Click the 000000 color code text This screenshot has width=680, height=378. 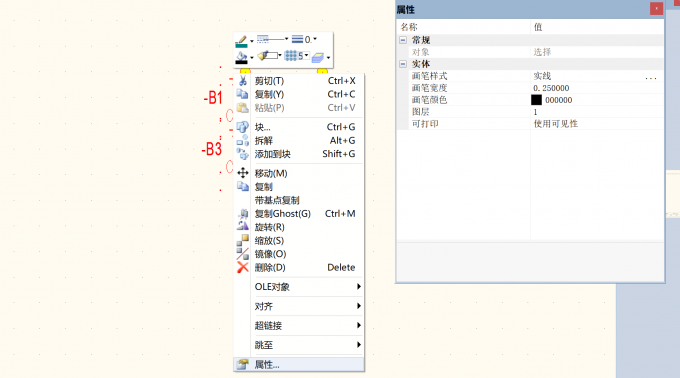click(x=559, y=100)
